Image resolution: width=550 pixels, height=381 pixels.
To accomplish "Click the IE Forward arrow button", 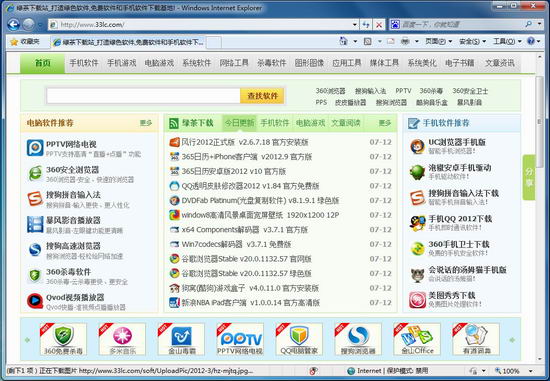I will (29, 25).
